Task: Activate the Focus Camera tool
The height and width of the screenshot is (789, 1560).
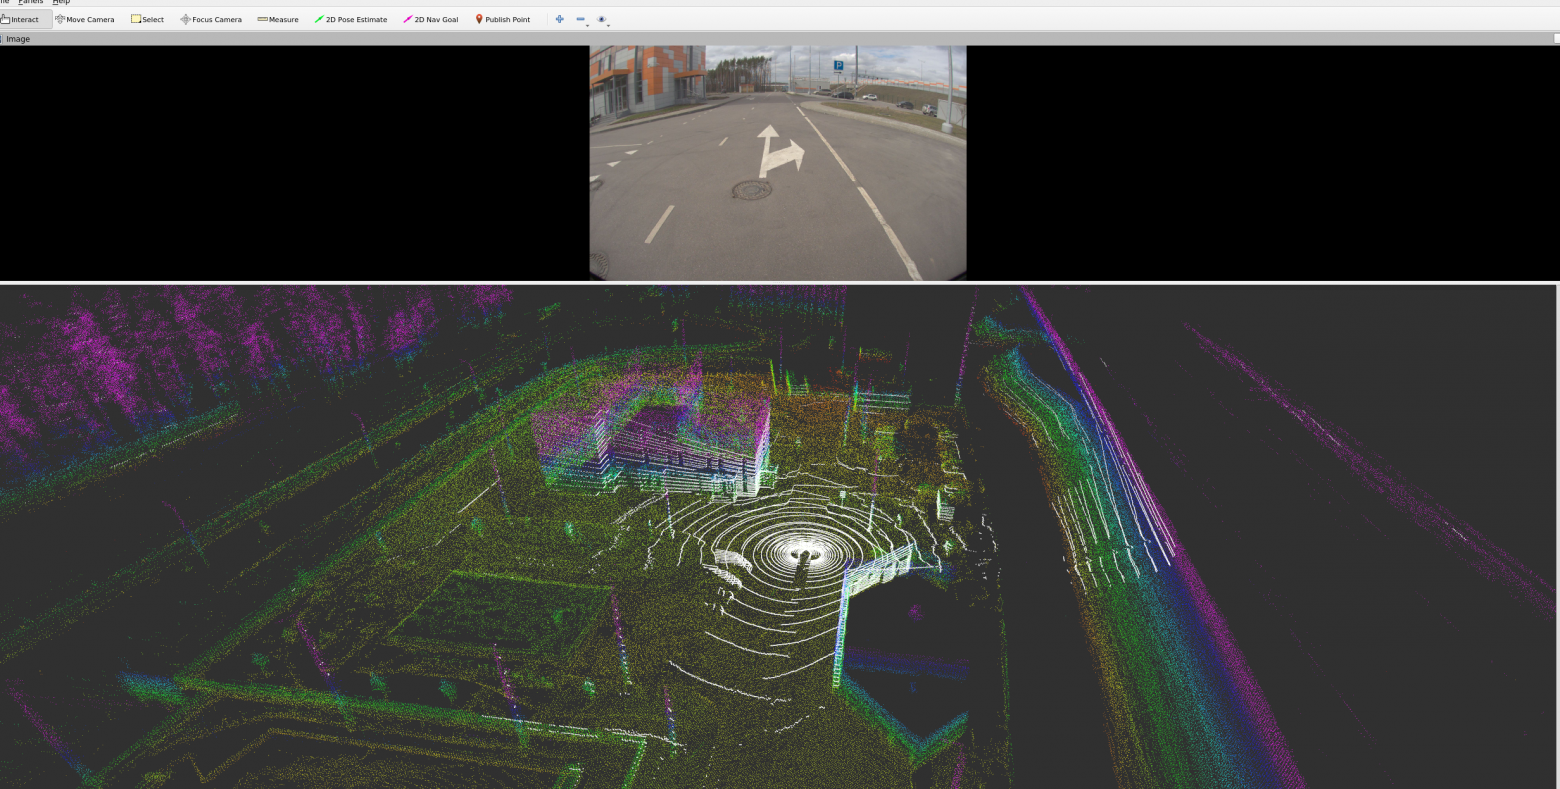Action: click(211, 19)
